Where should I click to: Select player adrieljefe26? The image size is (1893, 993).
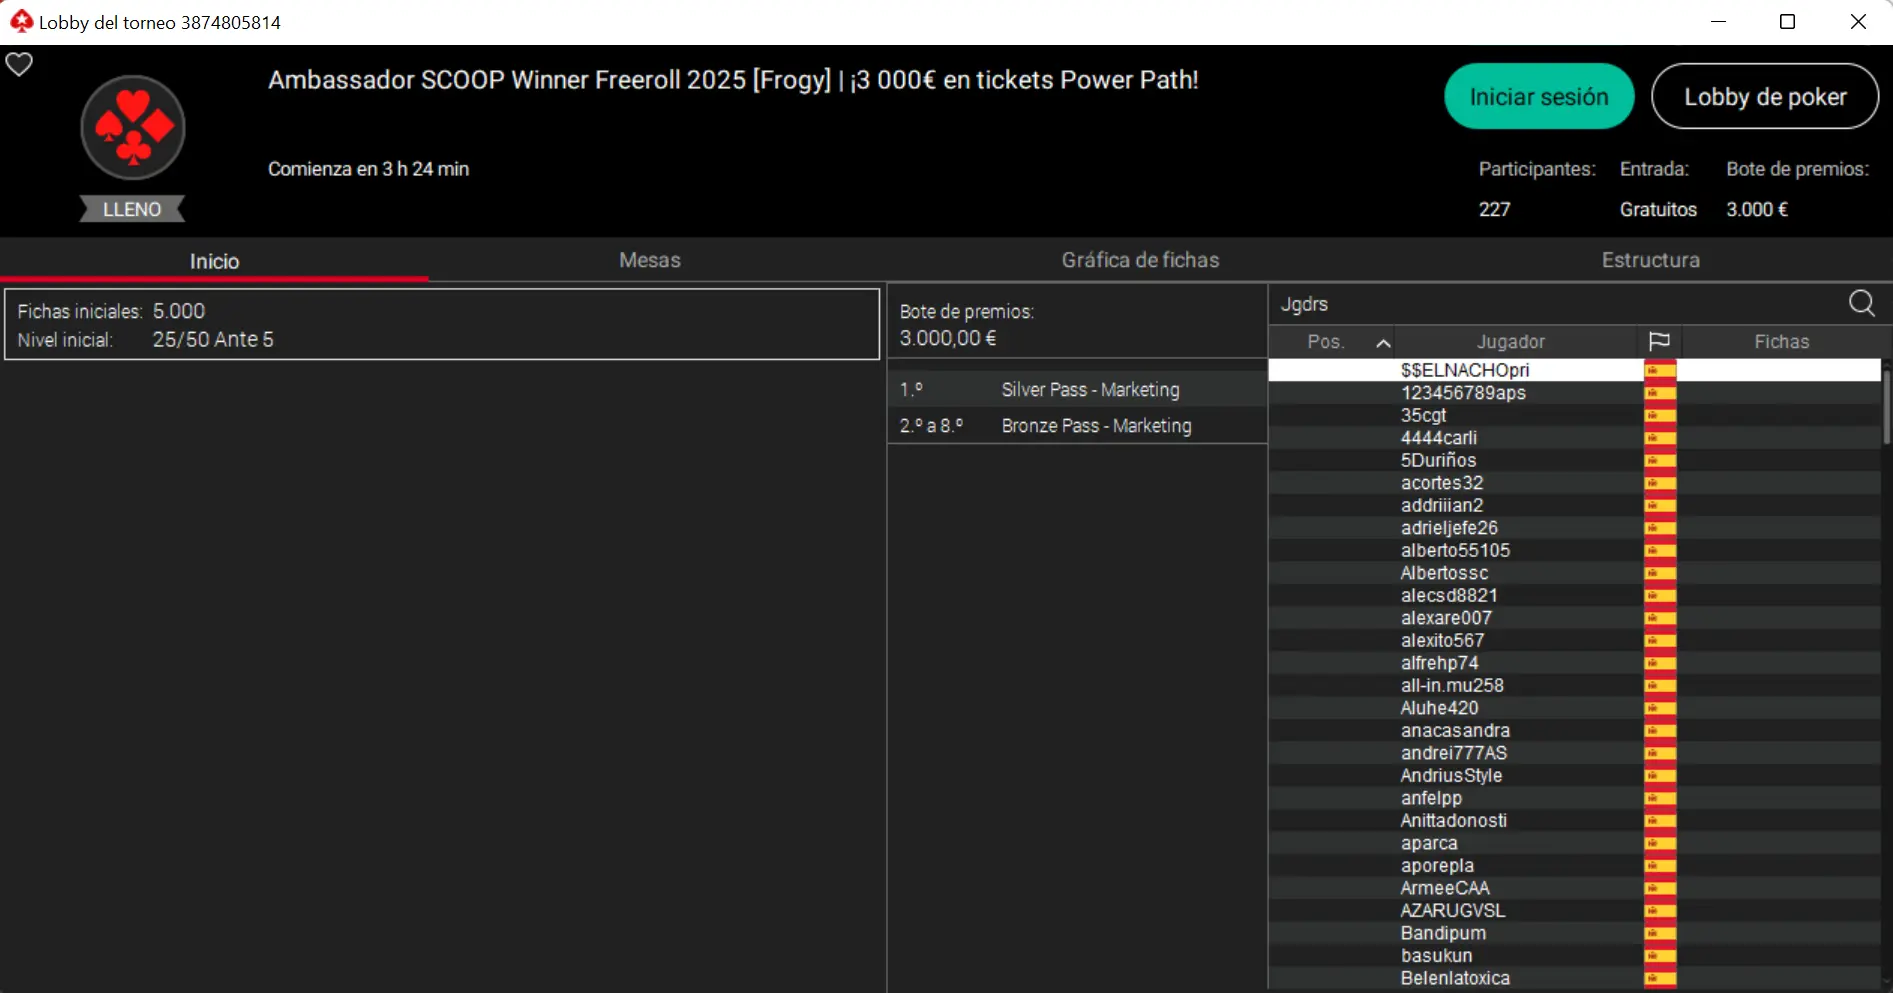click(1574, 528)
